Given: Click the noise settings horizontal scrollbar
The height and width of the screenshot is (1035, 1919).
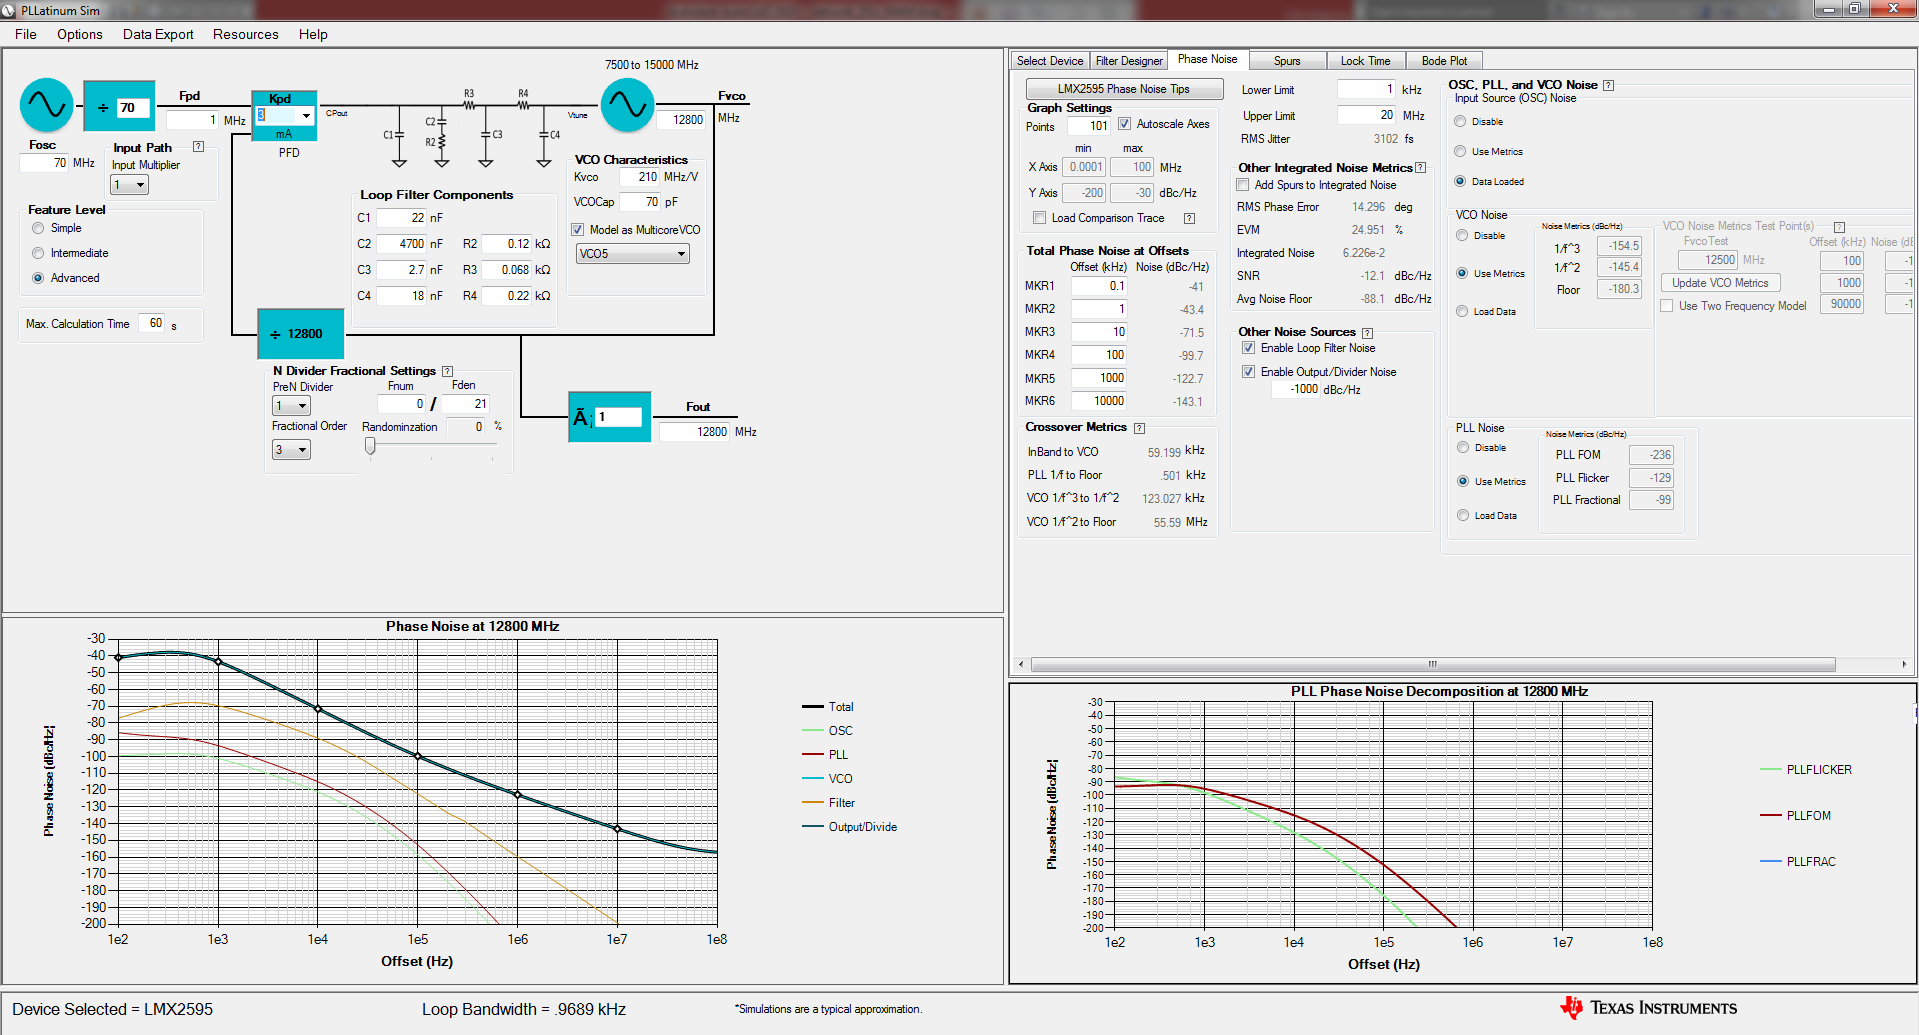Looking at the screenshot, I should 1433,664.
